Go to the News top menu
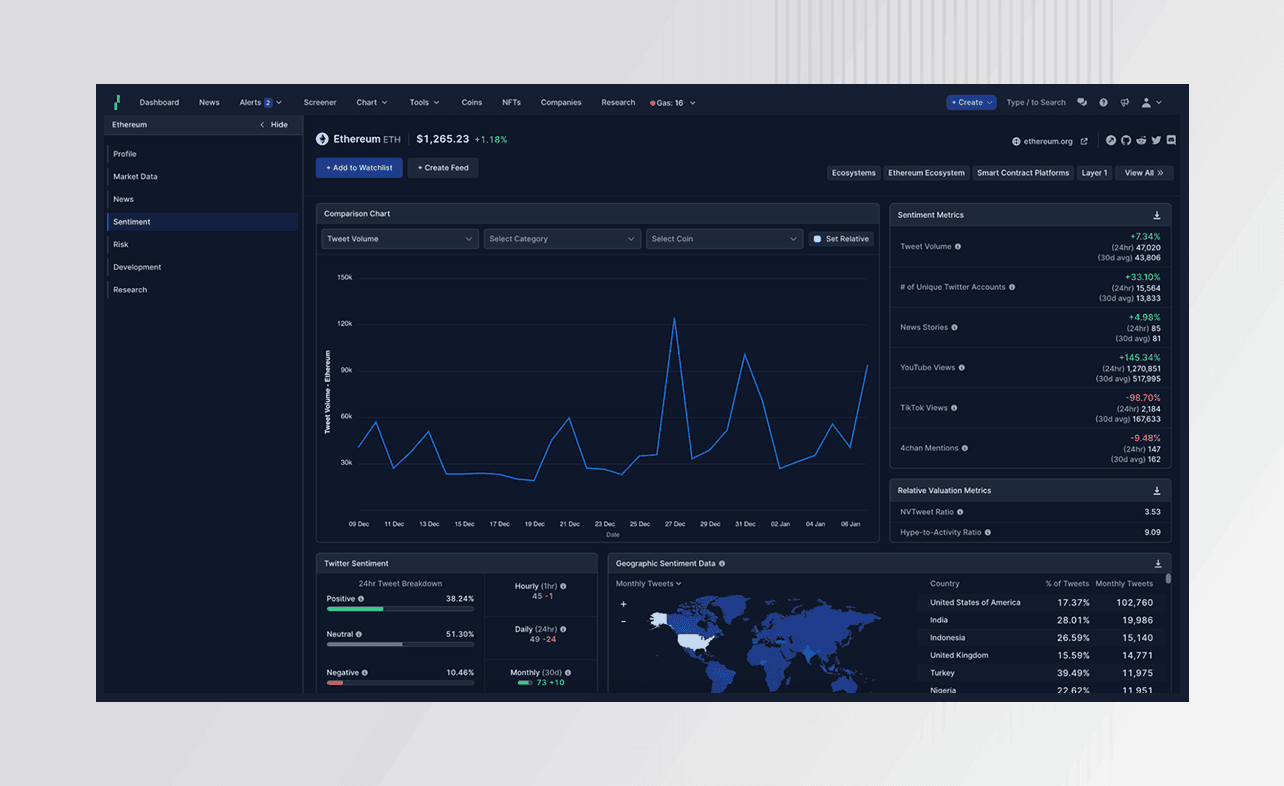 point(209,102)
